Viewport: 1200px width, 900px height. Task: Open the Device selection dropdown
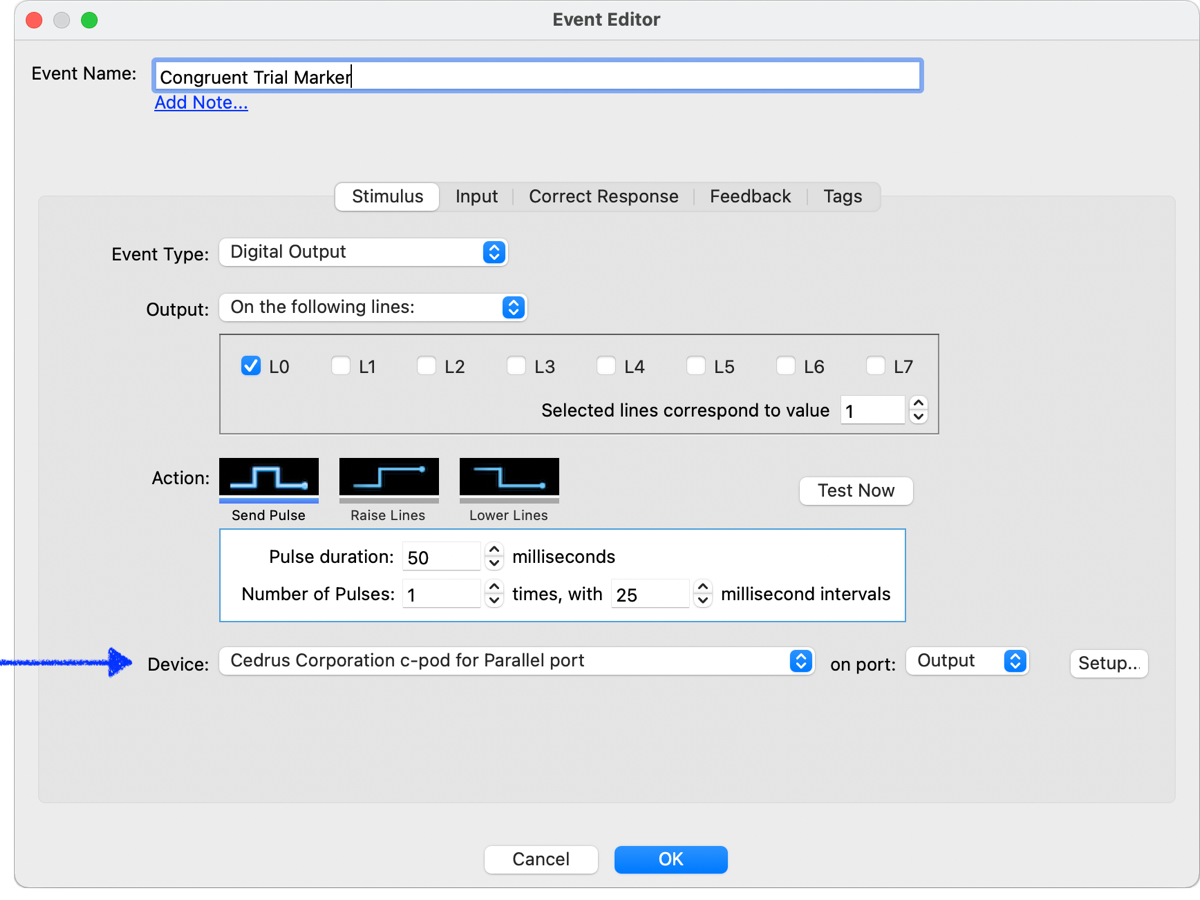click(x=515, y=661)
